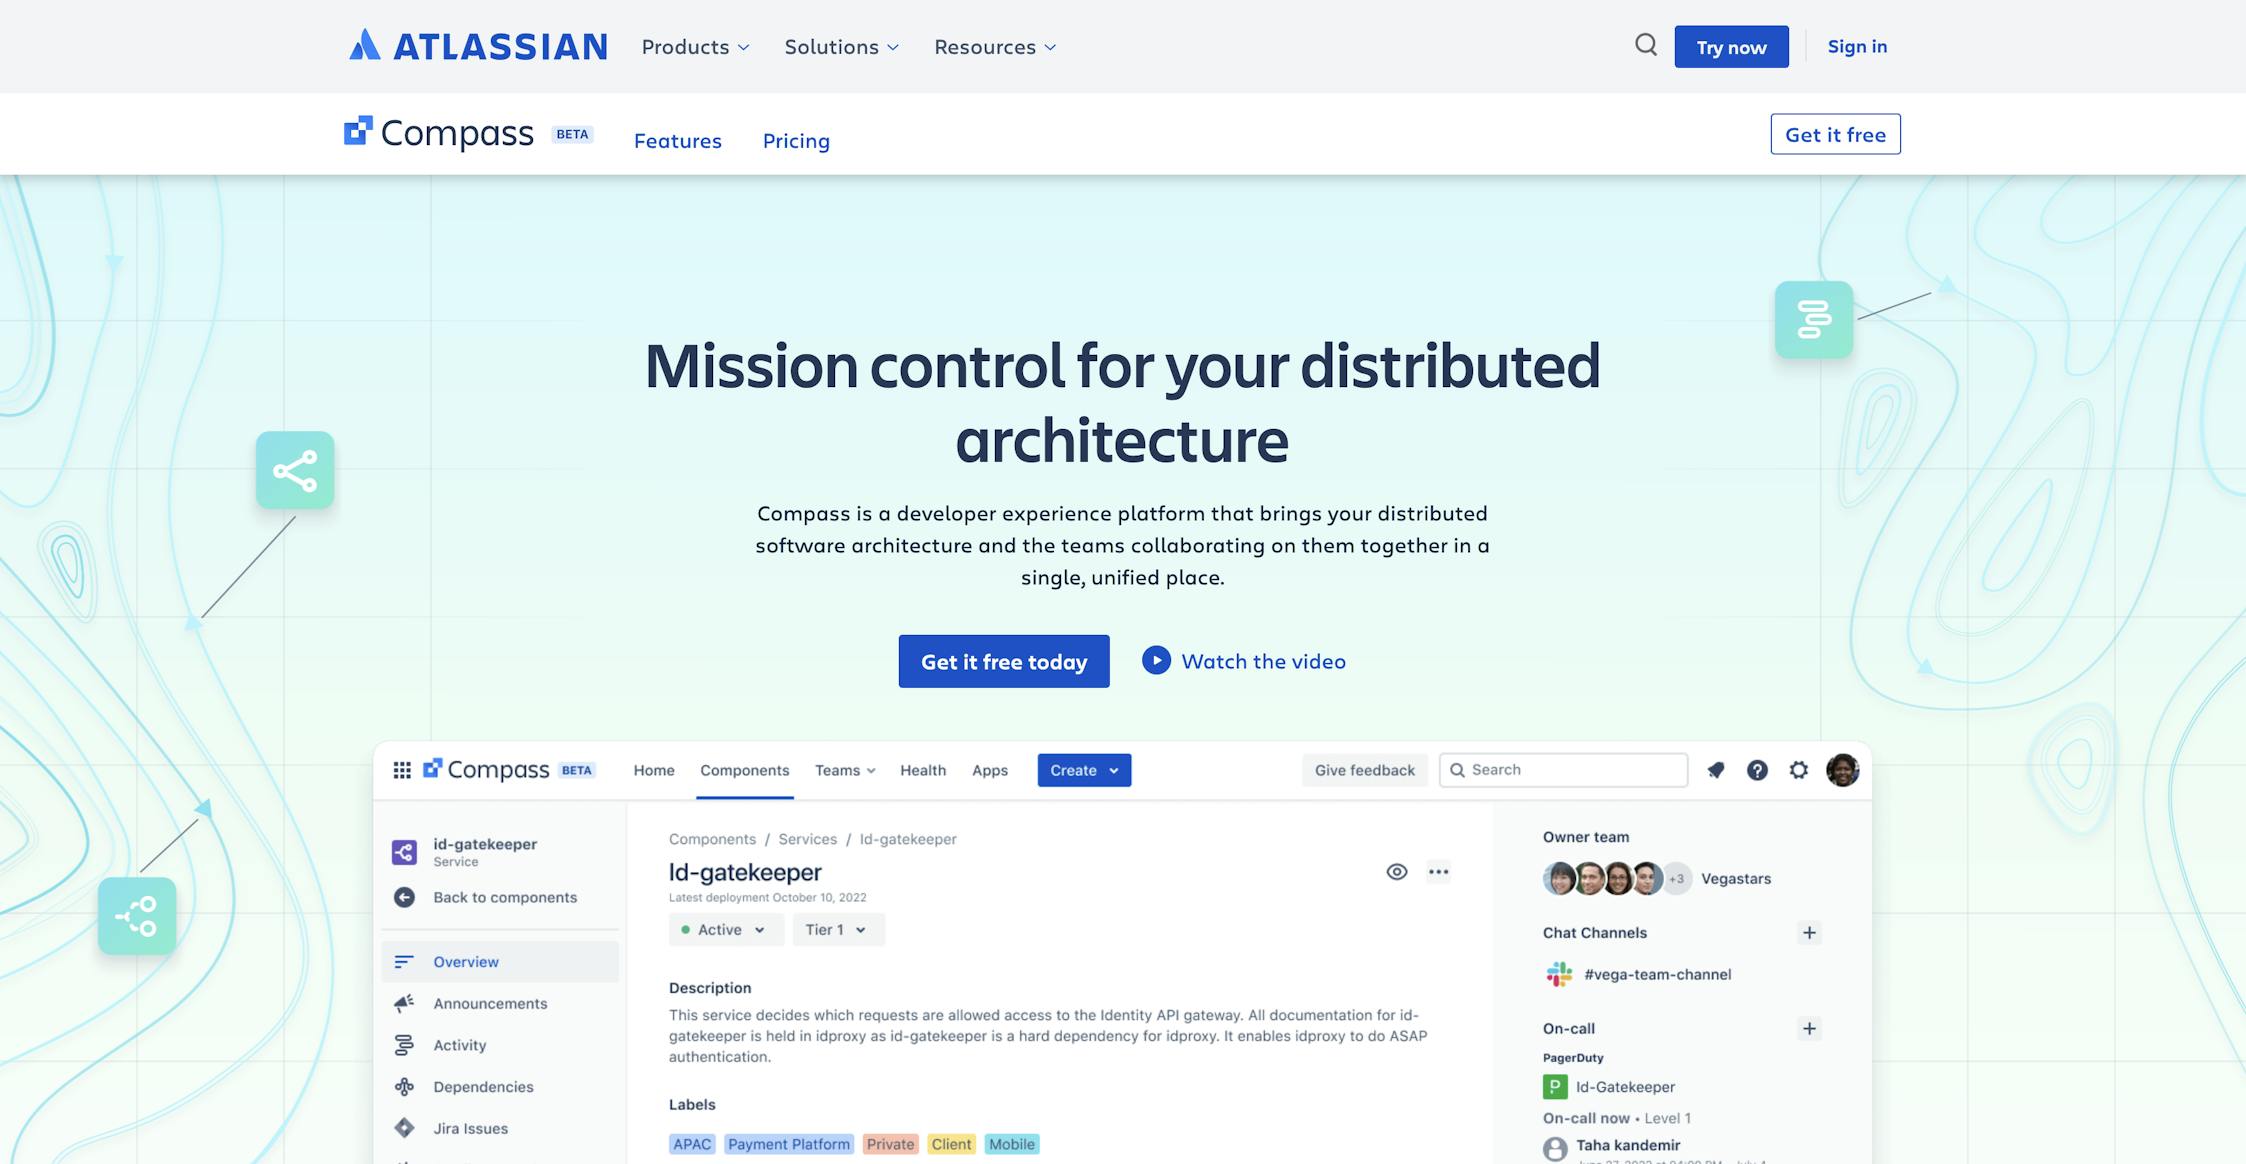Click the Services breadcrumb link
This screenshot has width=2246, height=1164.
coord(808,839)
